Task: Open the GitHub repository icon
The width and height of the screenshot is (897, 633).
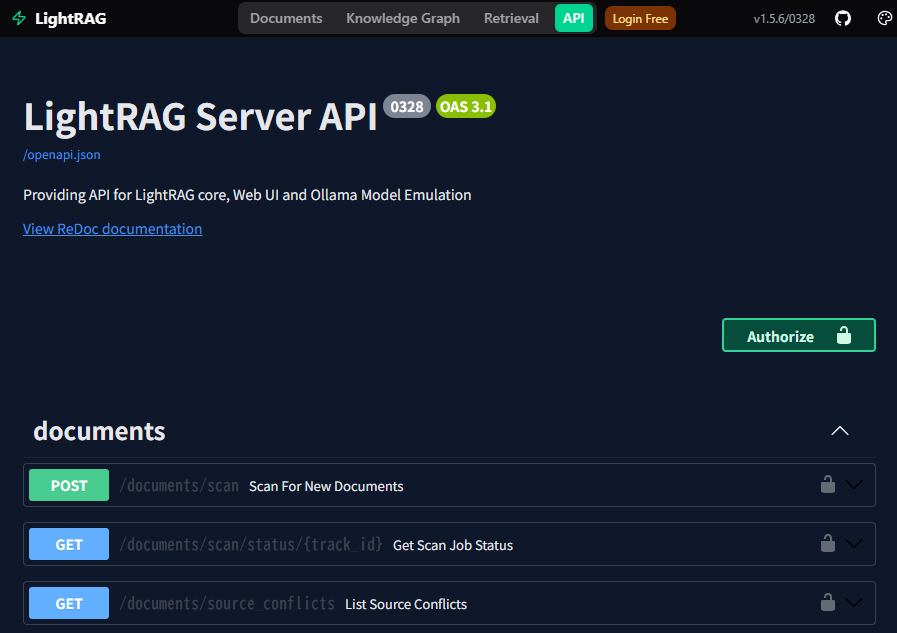Action: tap(843, 18)
